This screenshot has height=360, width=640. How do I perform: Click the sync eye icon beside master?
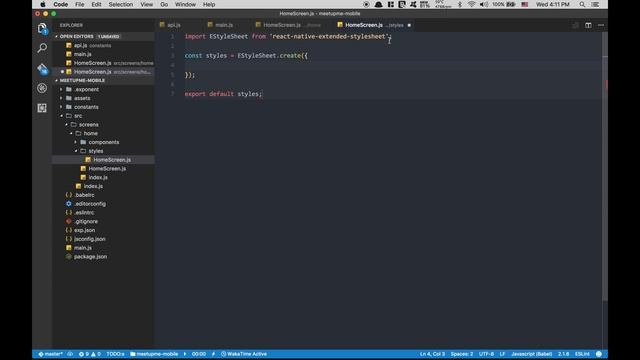(70, 354)
